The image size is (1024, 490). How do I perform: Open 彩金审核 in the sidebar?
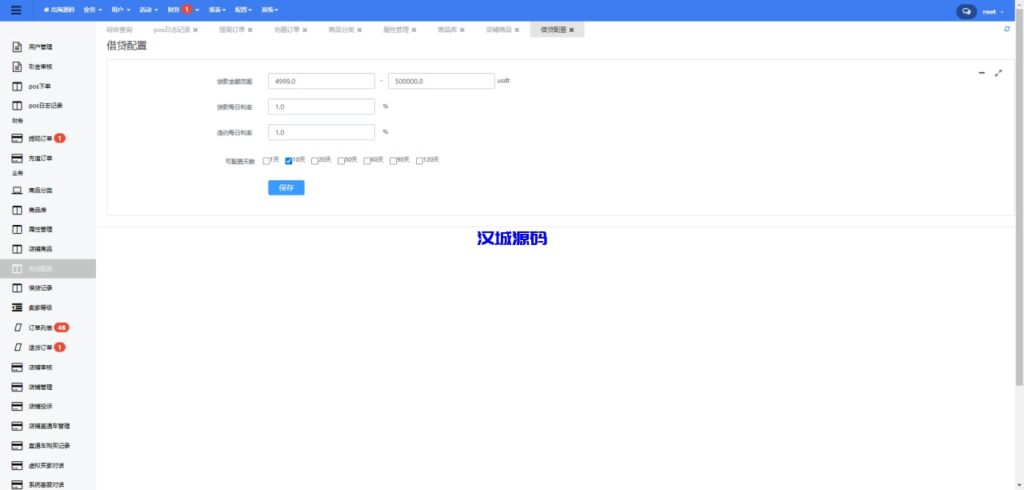coord(48,67)
